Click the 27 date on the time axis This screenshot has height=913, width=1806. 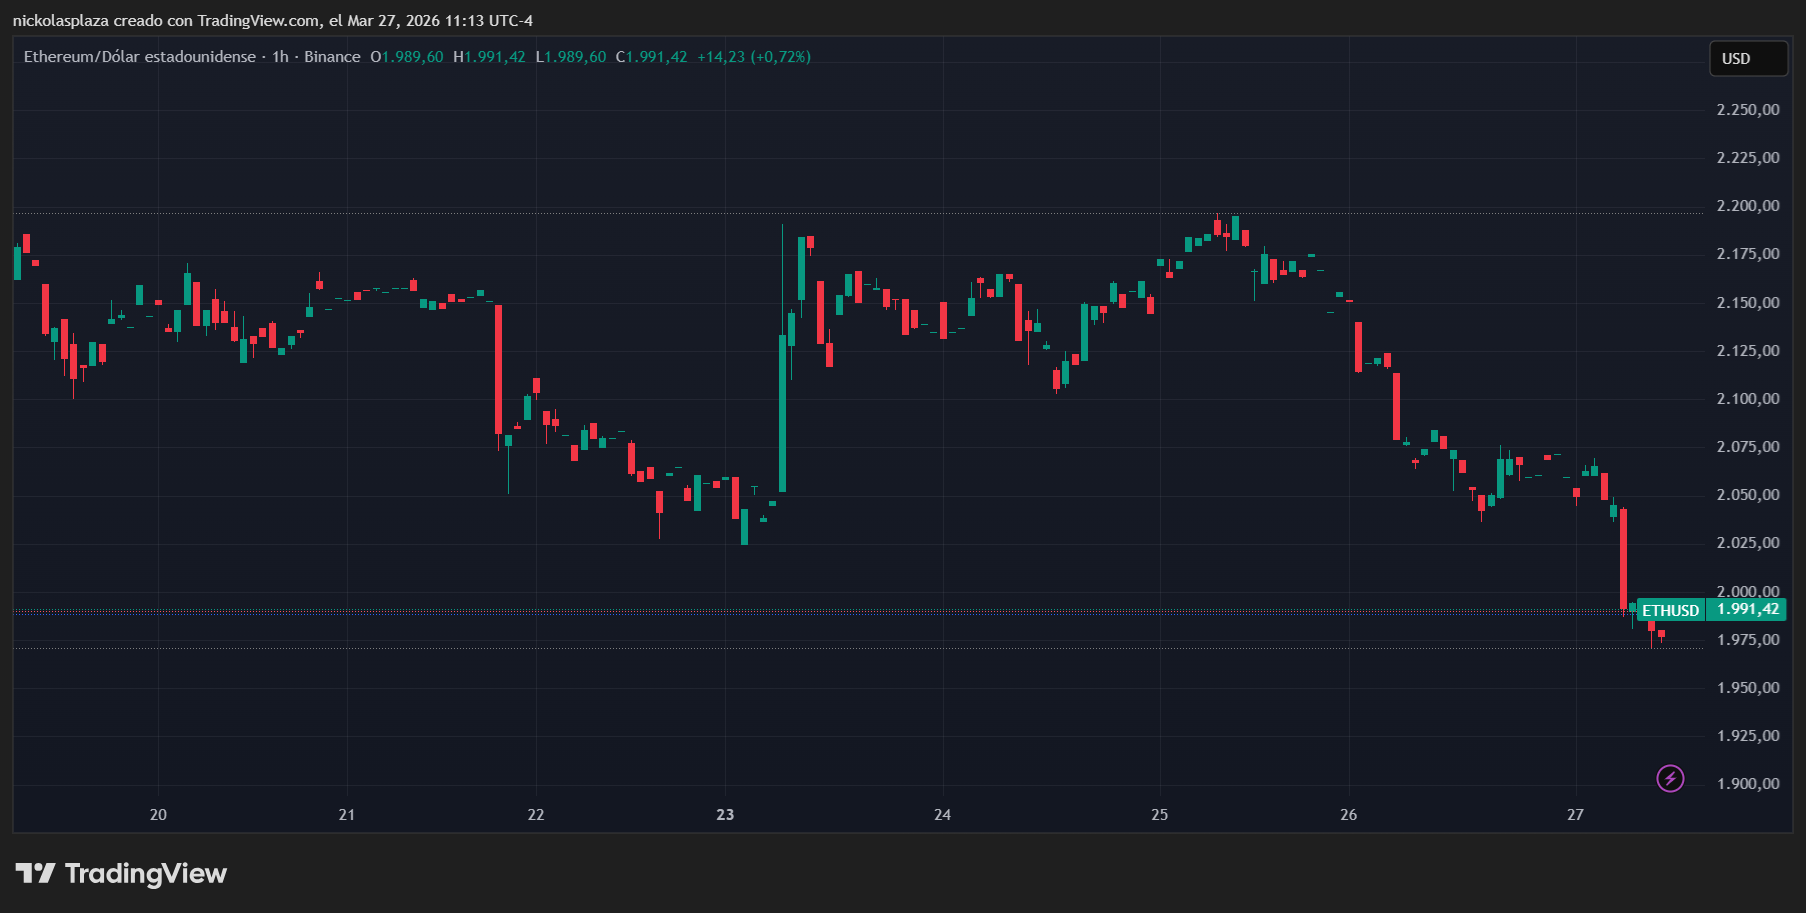click(1575, 815)
